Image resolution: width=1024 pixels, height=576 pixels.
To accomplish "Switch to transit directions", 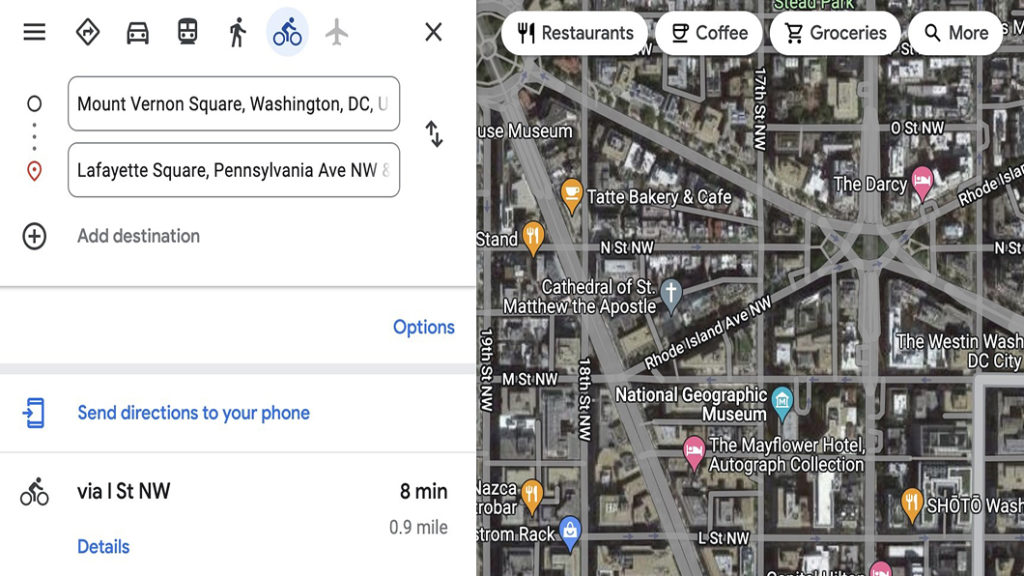I will [187, 32].
